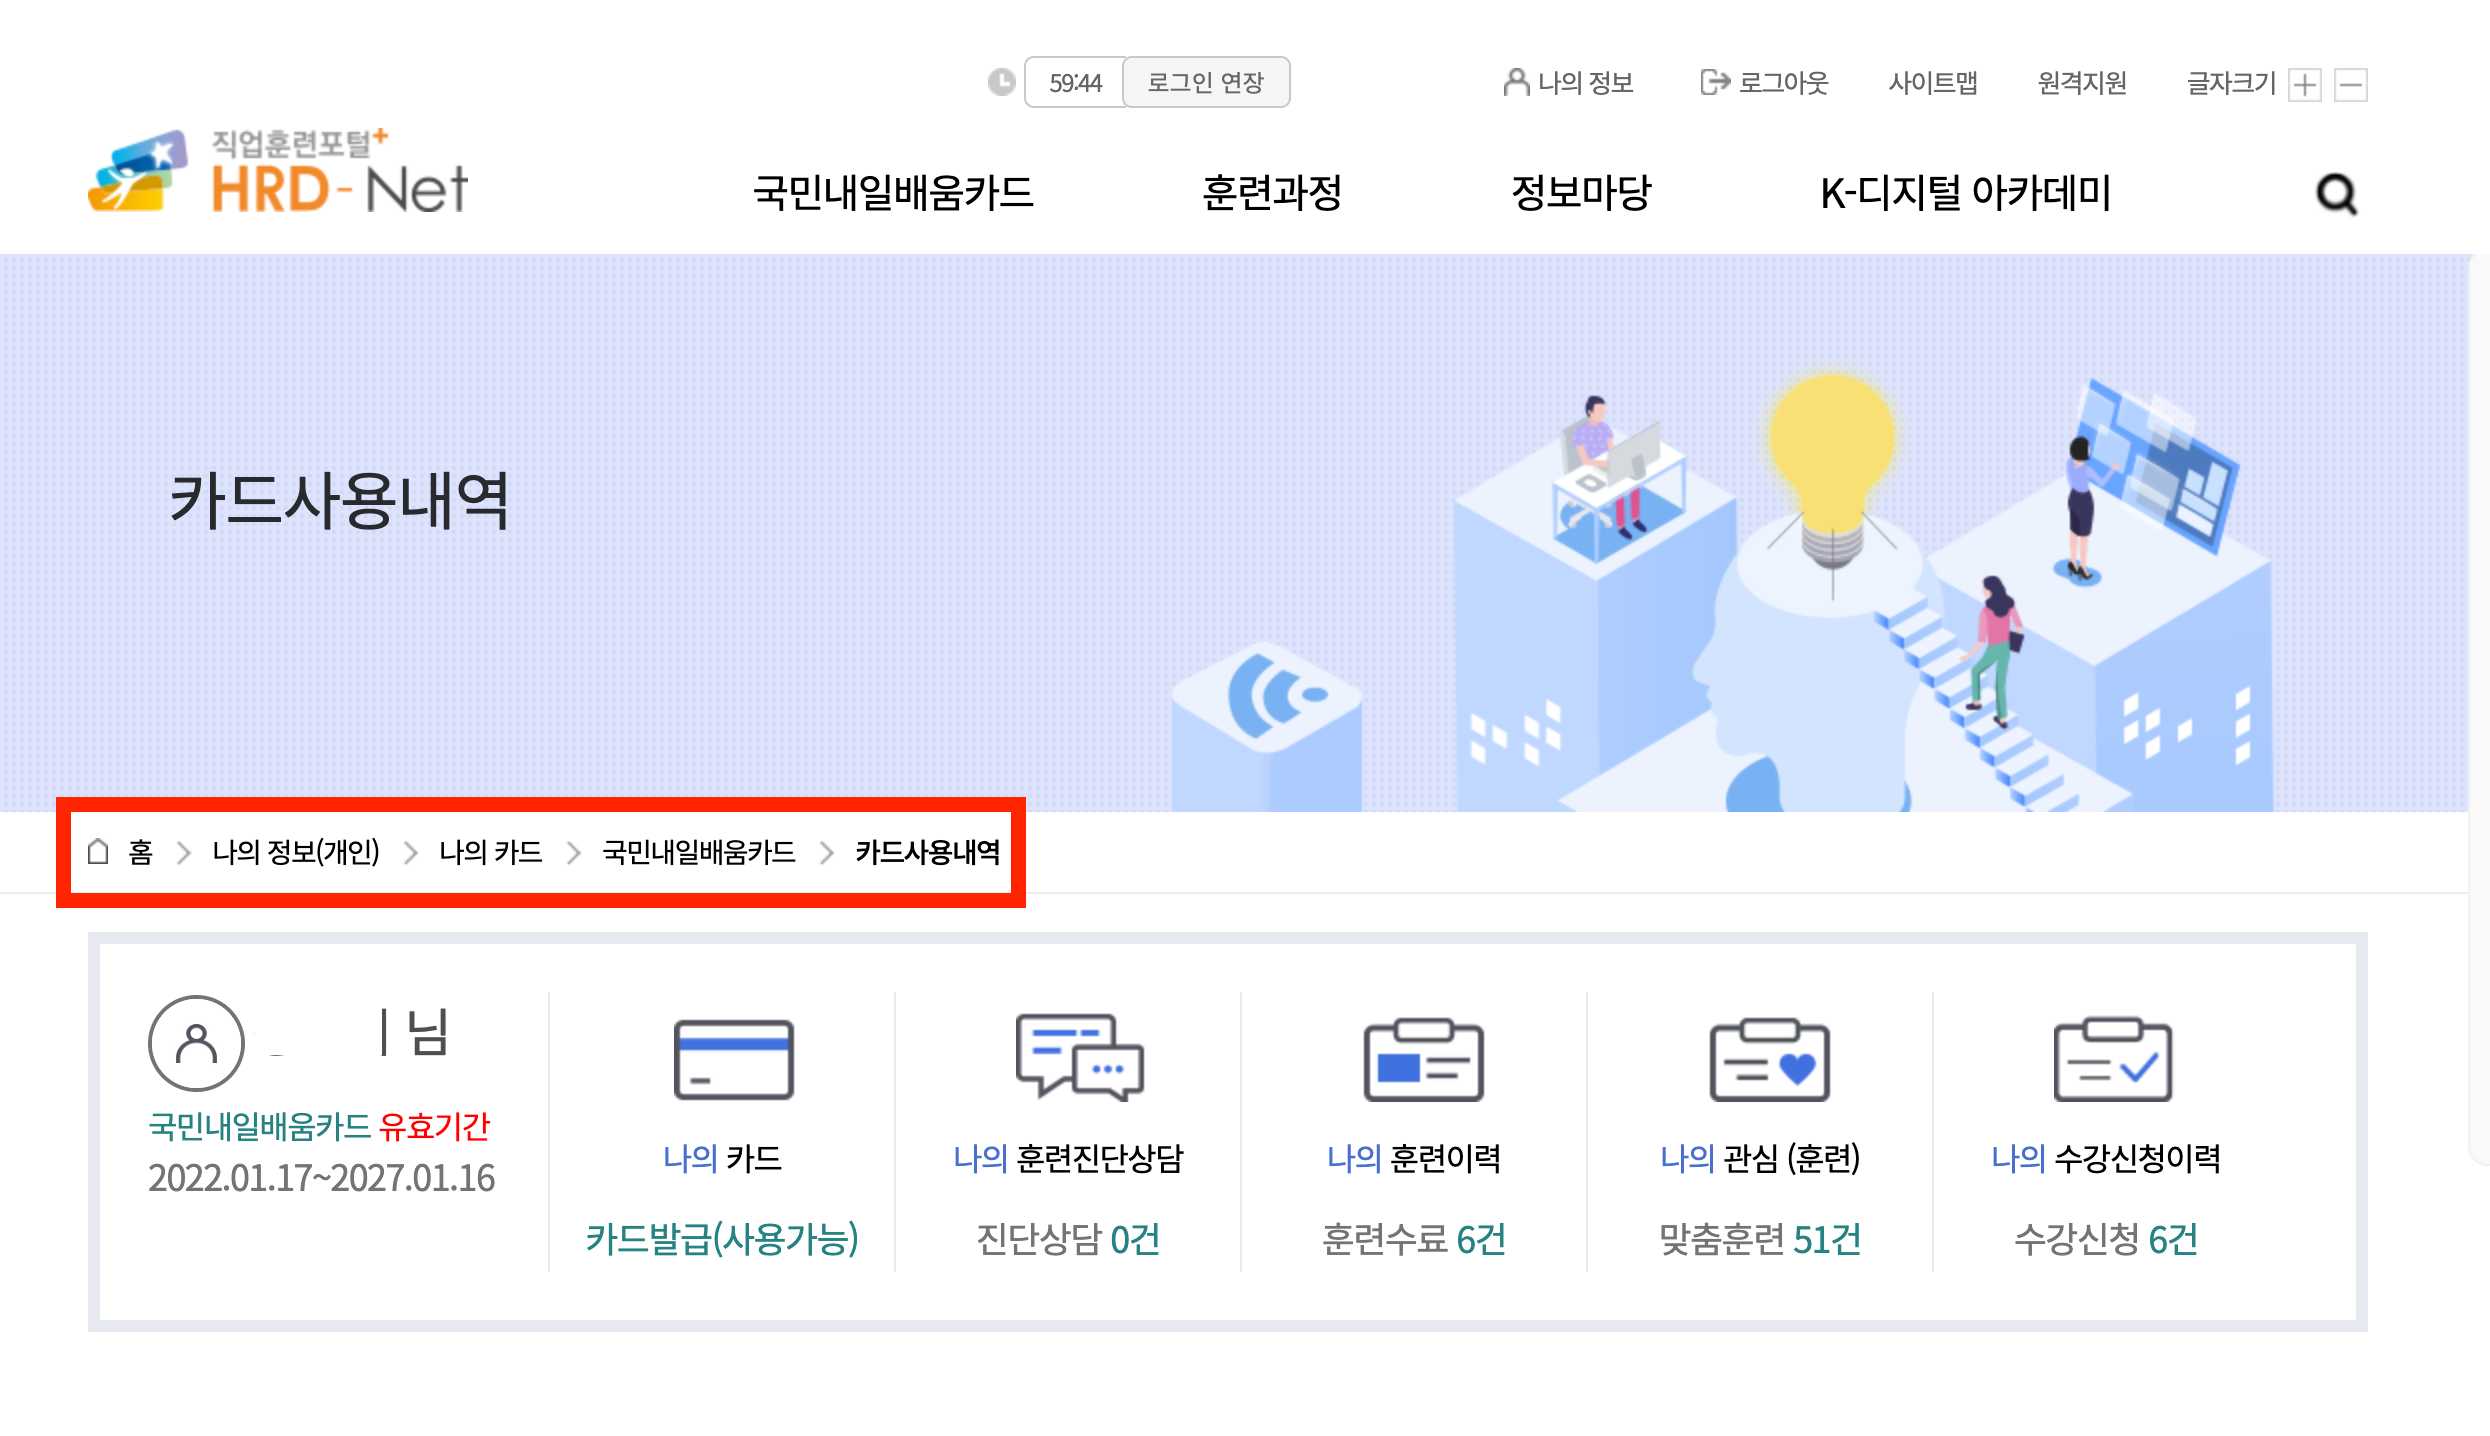Open the 훈련과정 main menu
The width and height of the screenshot is (2490, 1436).
pyautogui.click(x=1272, y=192)
